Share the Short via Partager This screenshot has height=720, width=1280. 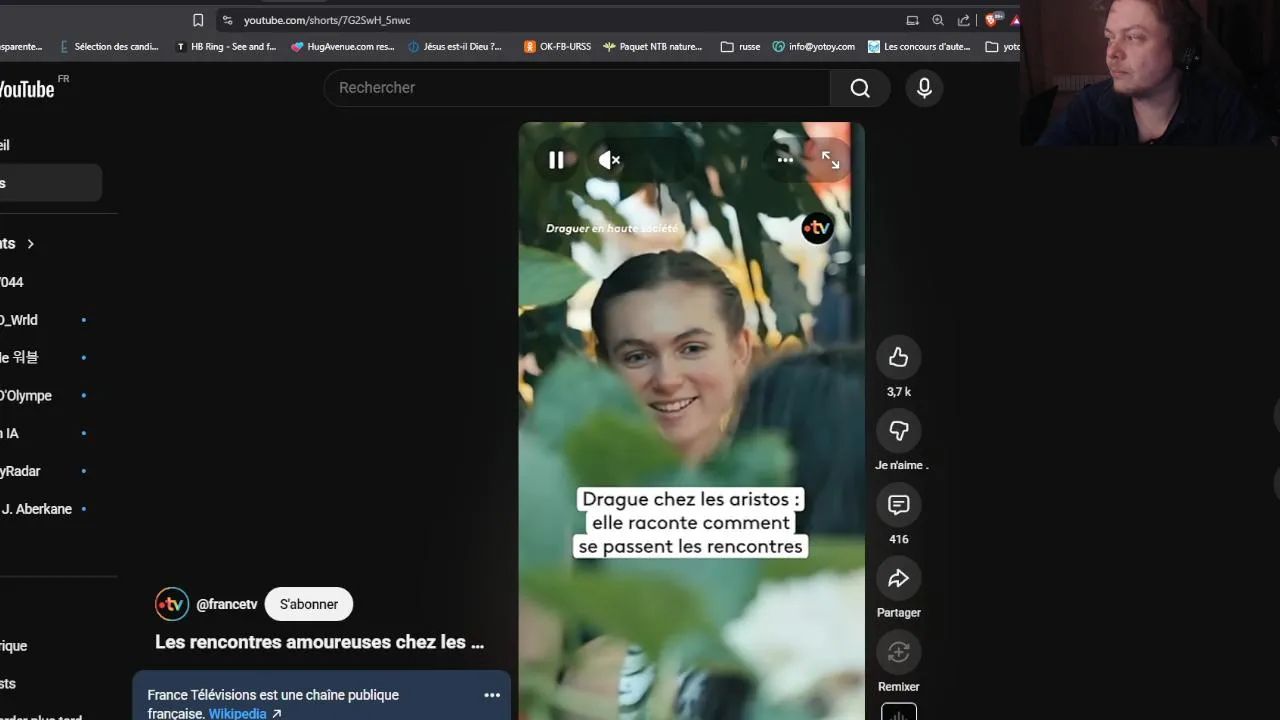898,578
